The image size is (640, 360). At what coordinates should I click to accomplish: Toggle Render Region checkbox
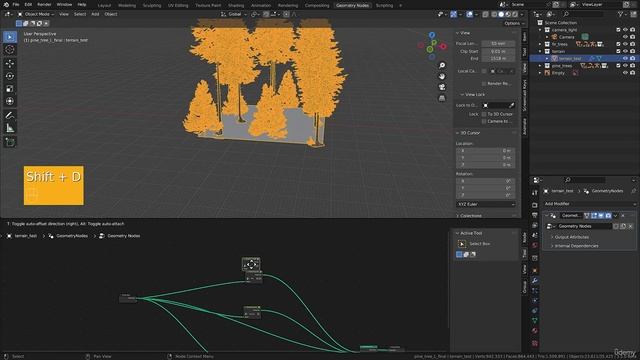point(484,84)
